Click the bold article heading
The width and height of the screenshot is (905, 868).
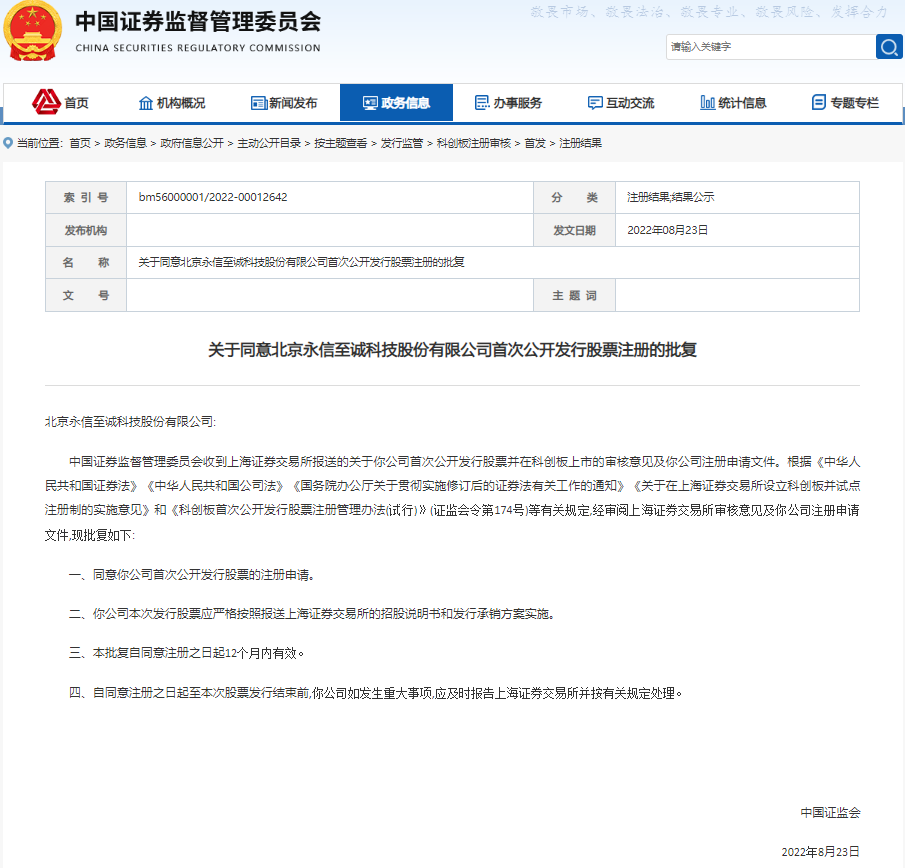tap(452, 350)
